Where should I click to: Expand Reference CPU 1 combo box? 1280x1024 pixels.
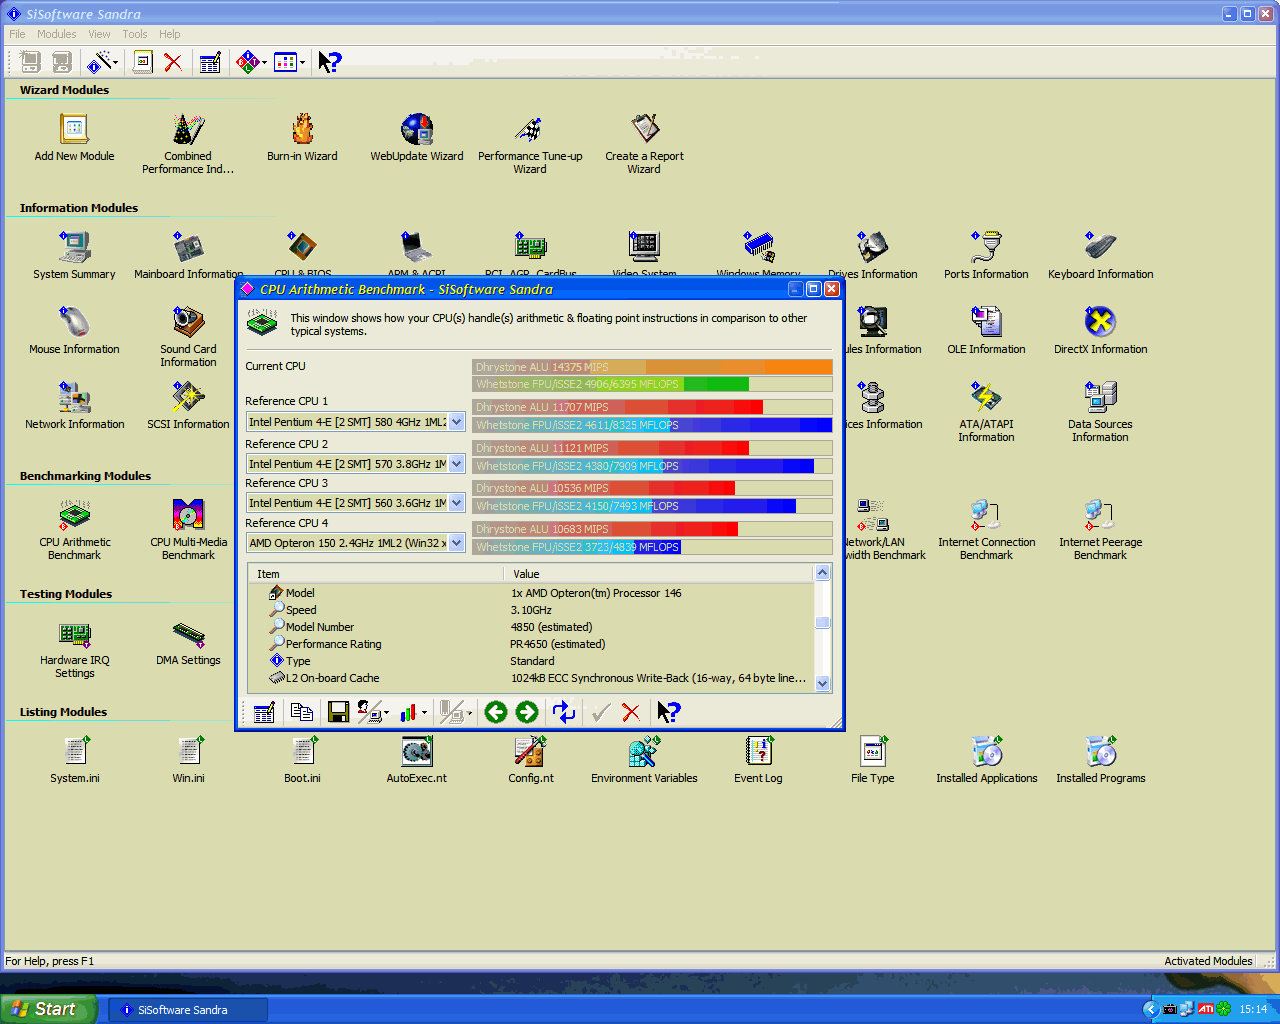point(457,422)
